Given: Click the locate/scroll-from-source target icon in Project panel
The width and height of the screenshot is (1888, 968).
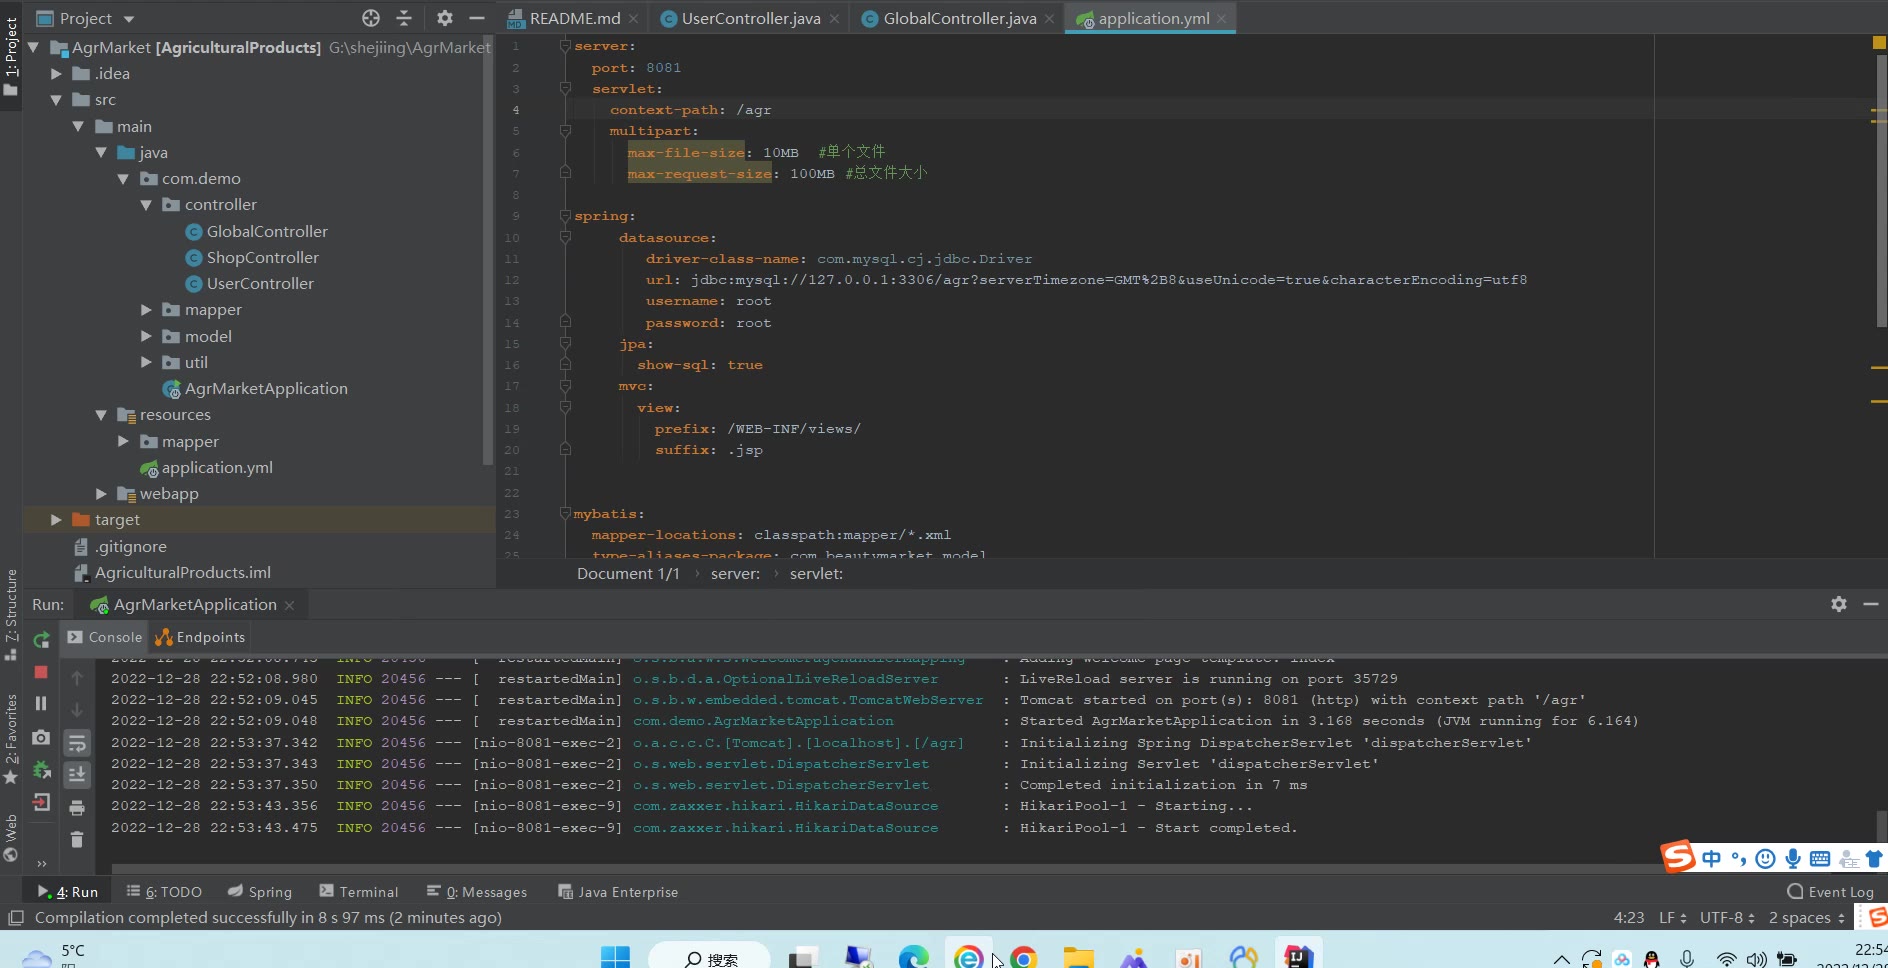Looking at the screenshot, I should point(371,18).
